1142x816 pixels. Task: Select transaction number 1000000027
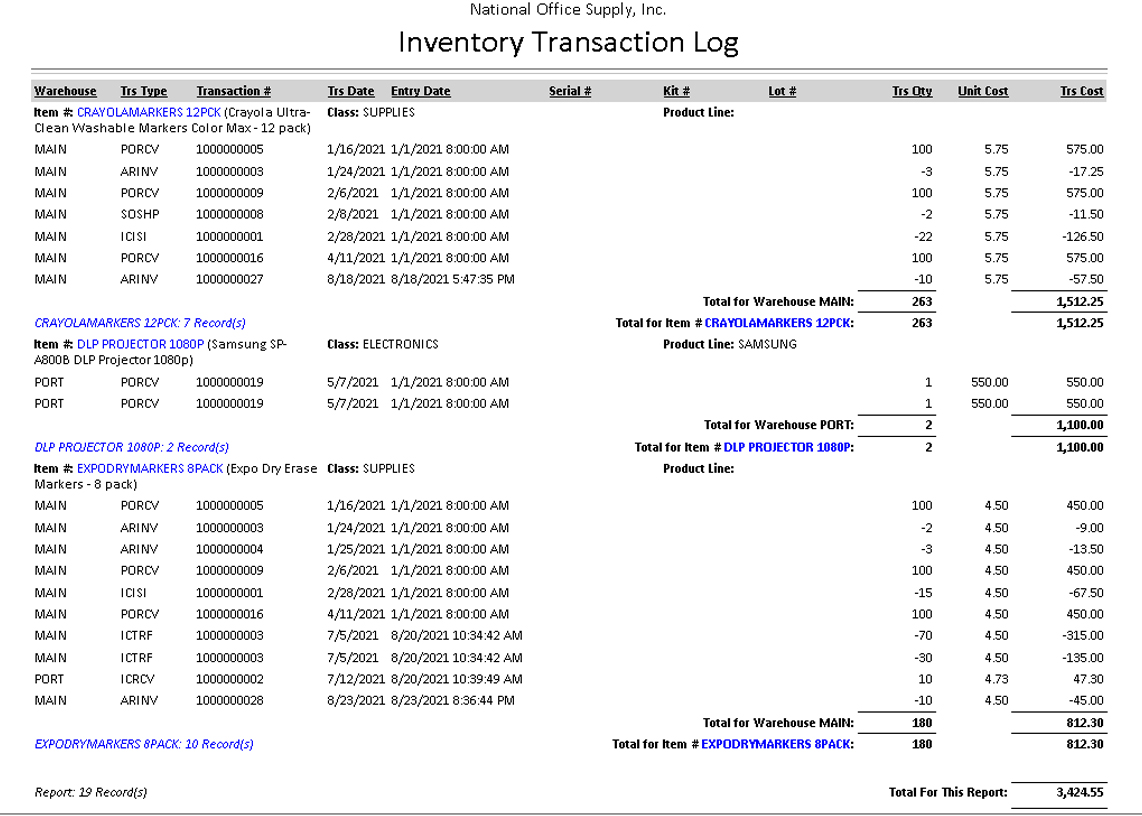pos(229,279)
